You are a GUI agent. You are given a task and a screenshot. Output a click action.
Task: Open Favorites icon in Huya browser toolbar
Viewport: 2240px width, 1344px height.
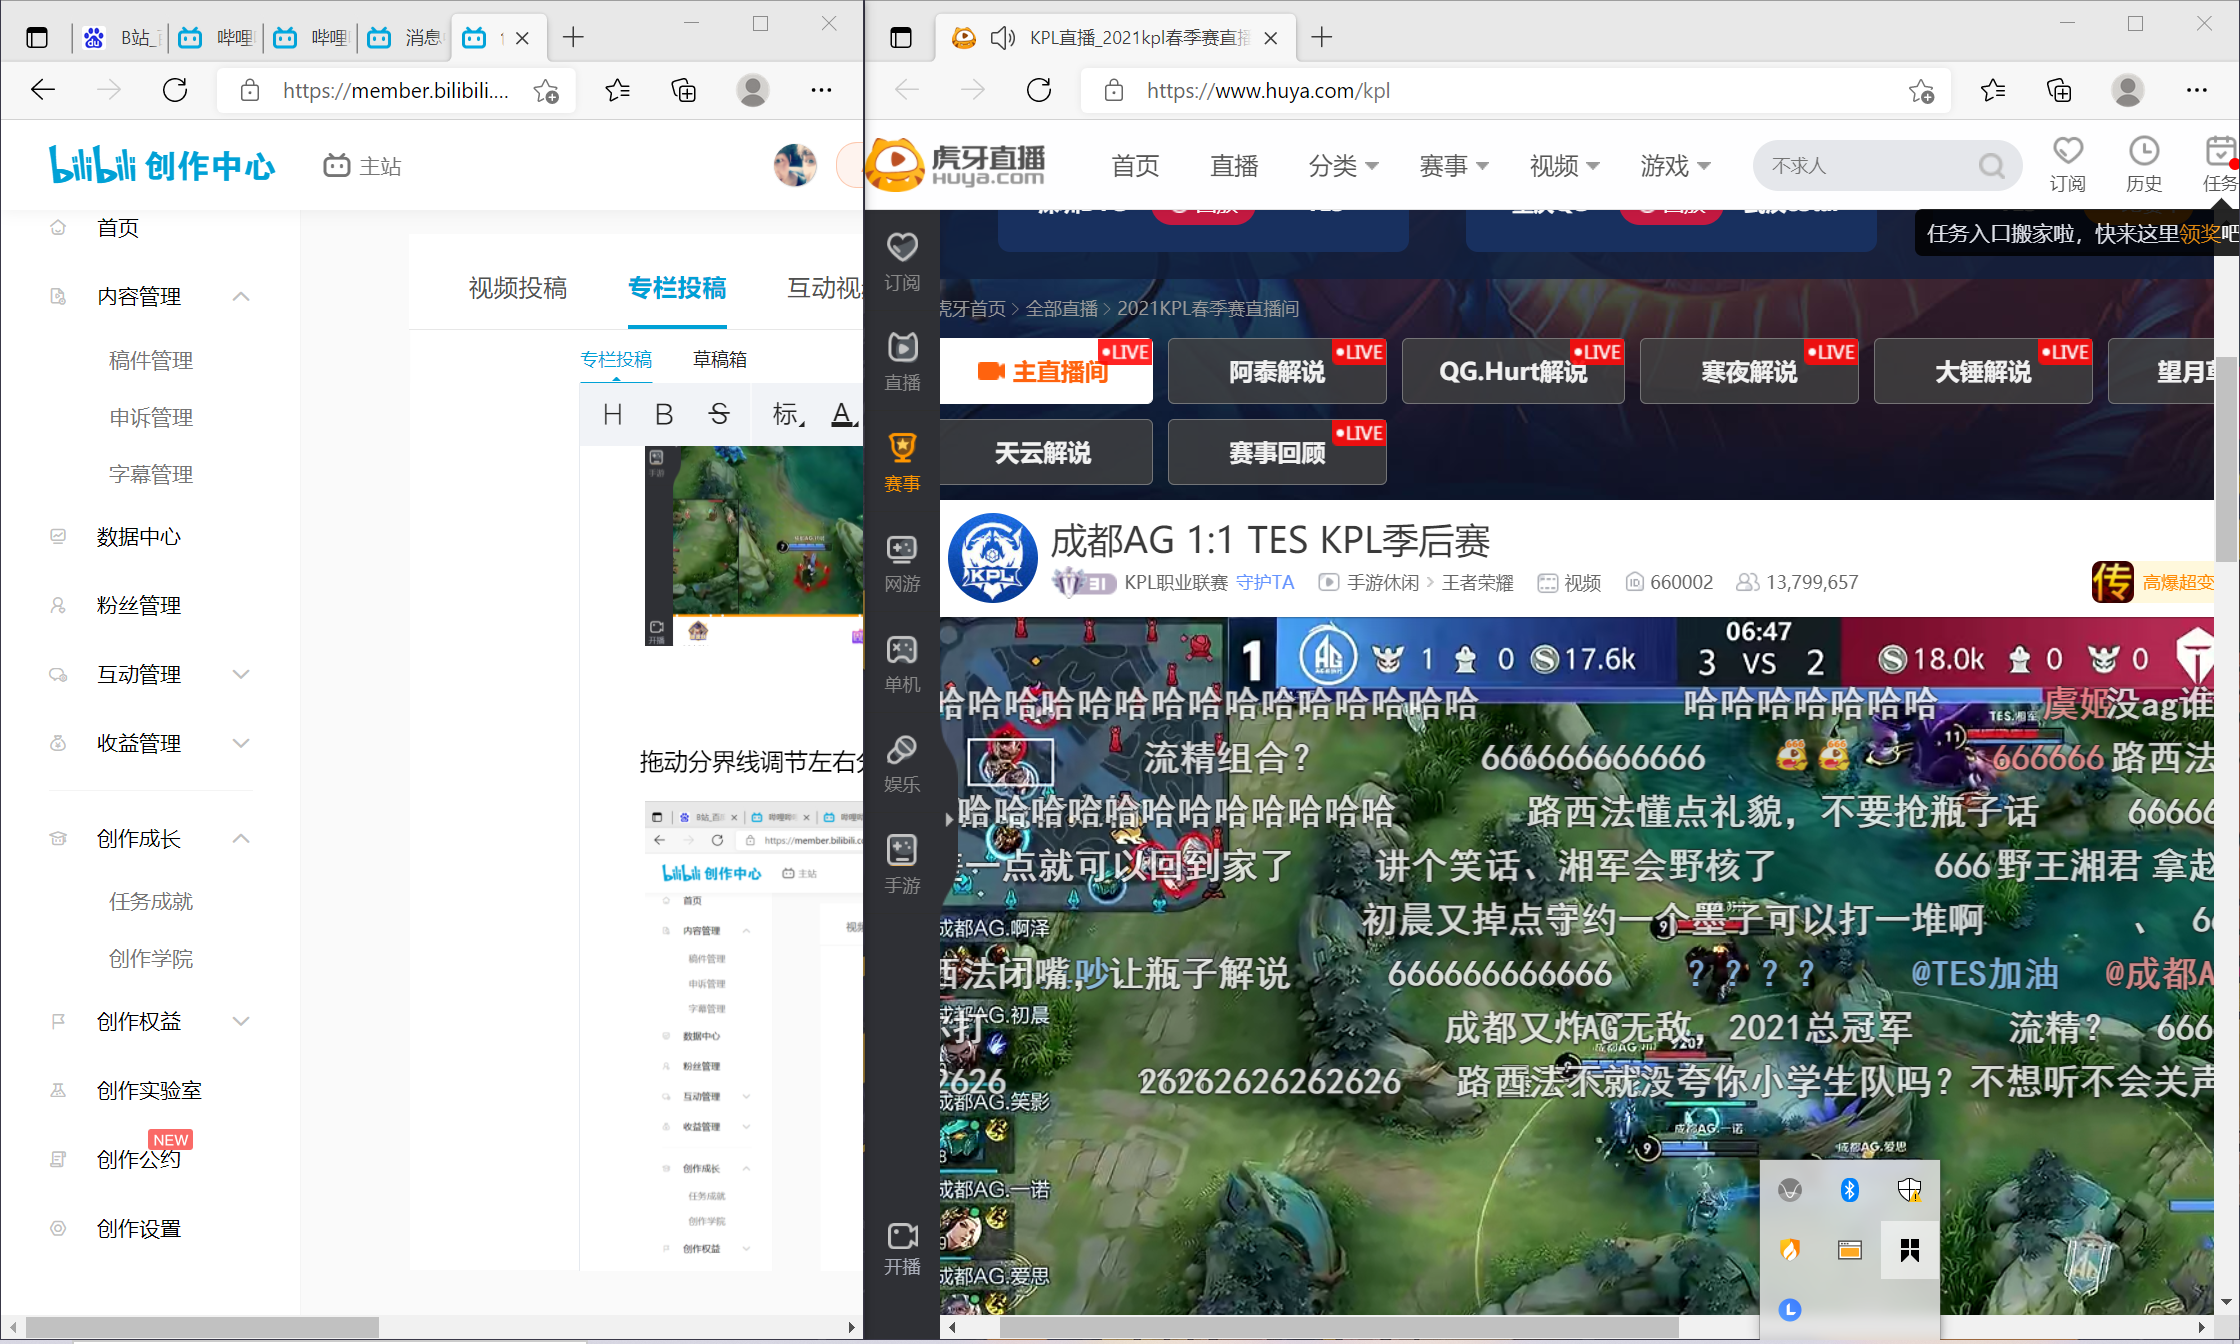click(x=1992, y=91)
